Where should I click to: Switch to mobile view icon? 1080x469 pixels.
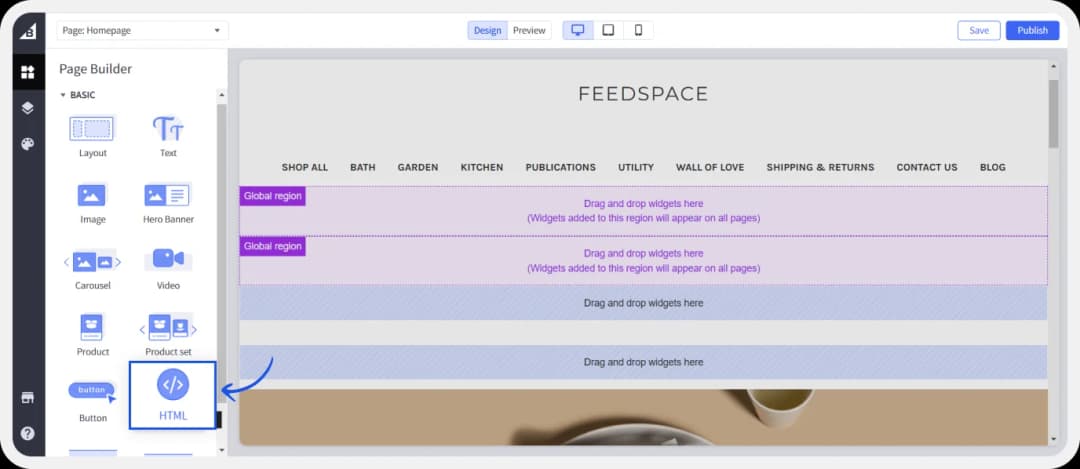point(638,30)
